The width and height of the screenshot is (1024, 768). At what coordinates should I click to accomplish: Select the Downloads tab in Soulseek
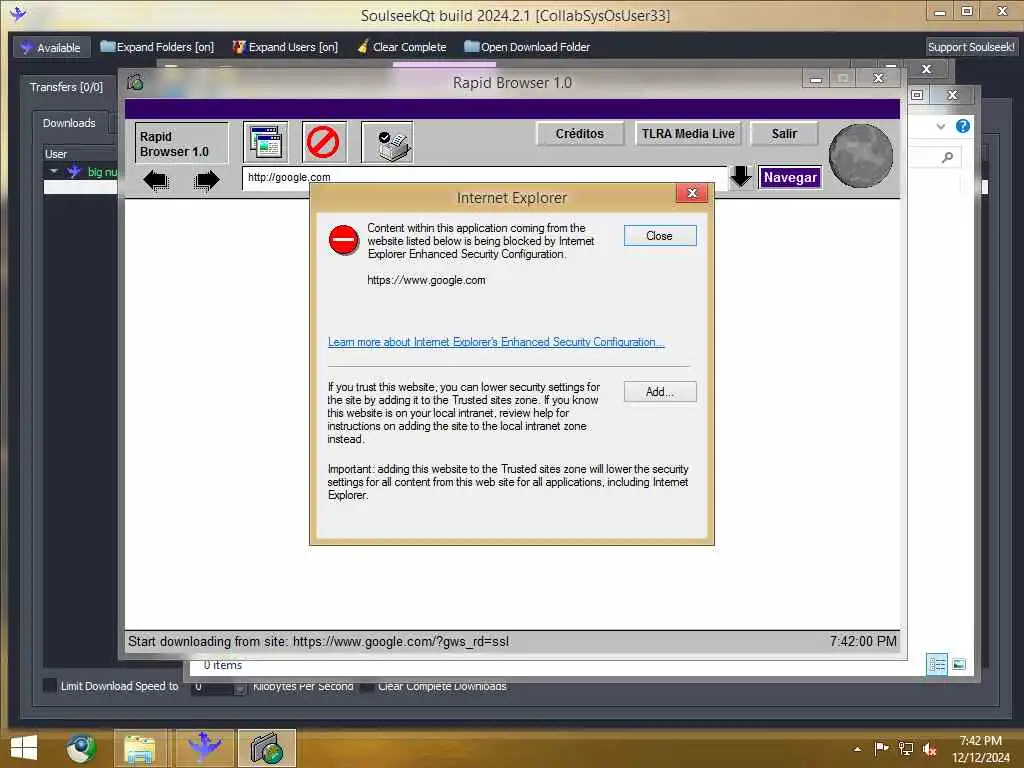69,123
